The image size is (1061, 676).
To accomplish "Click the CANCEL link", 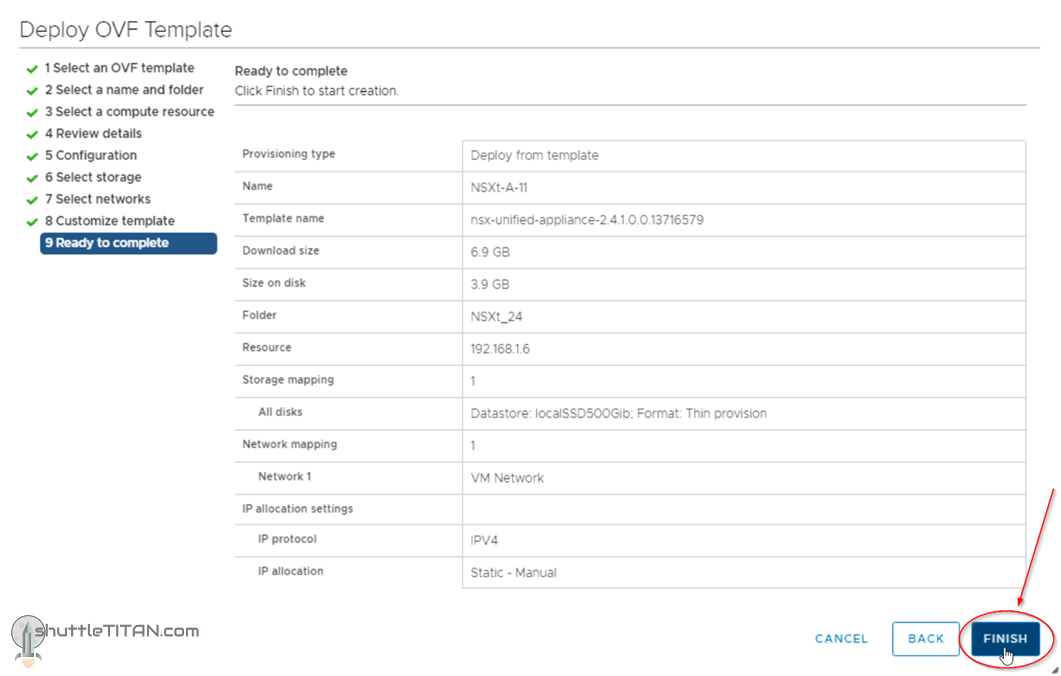I will click(841, 639).
